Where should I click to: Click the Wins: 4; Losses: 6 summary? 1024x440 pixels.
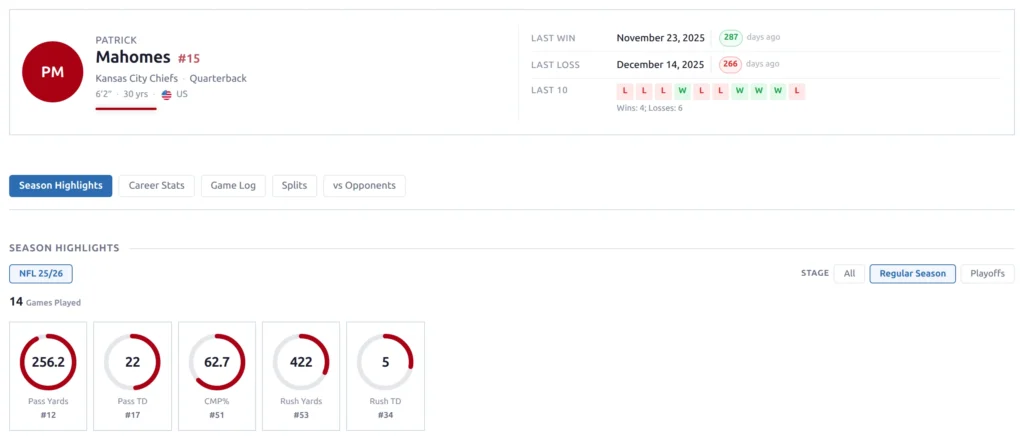tap(649, 108)
